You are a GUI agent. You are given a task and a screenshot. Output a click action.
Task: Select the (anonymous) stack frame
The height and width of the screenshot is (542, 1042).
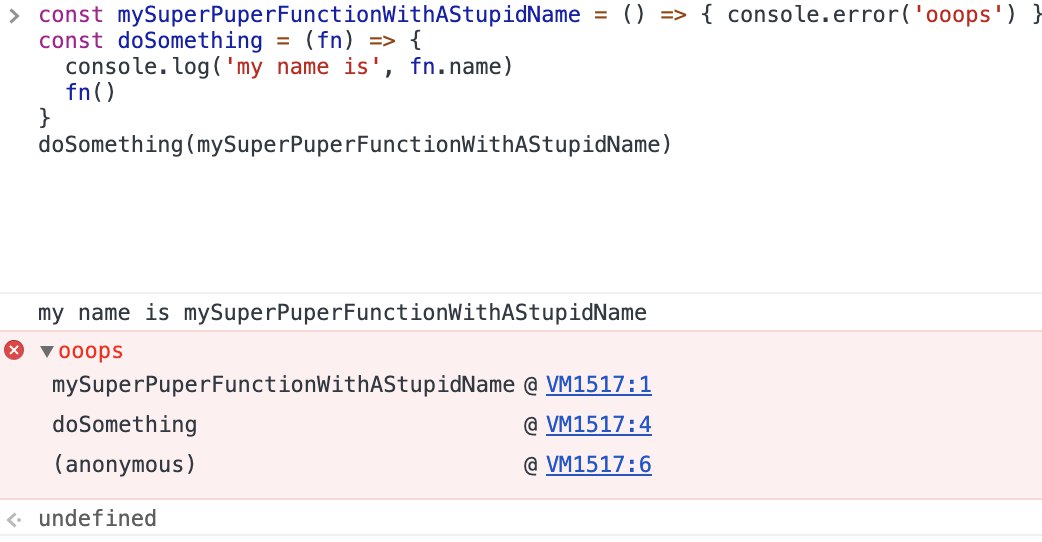124,465
